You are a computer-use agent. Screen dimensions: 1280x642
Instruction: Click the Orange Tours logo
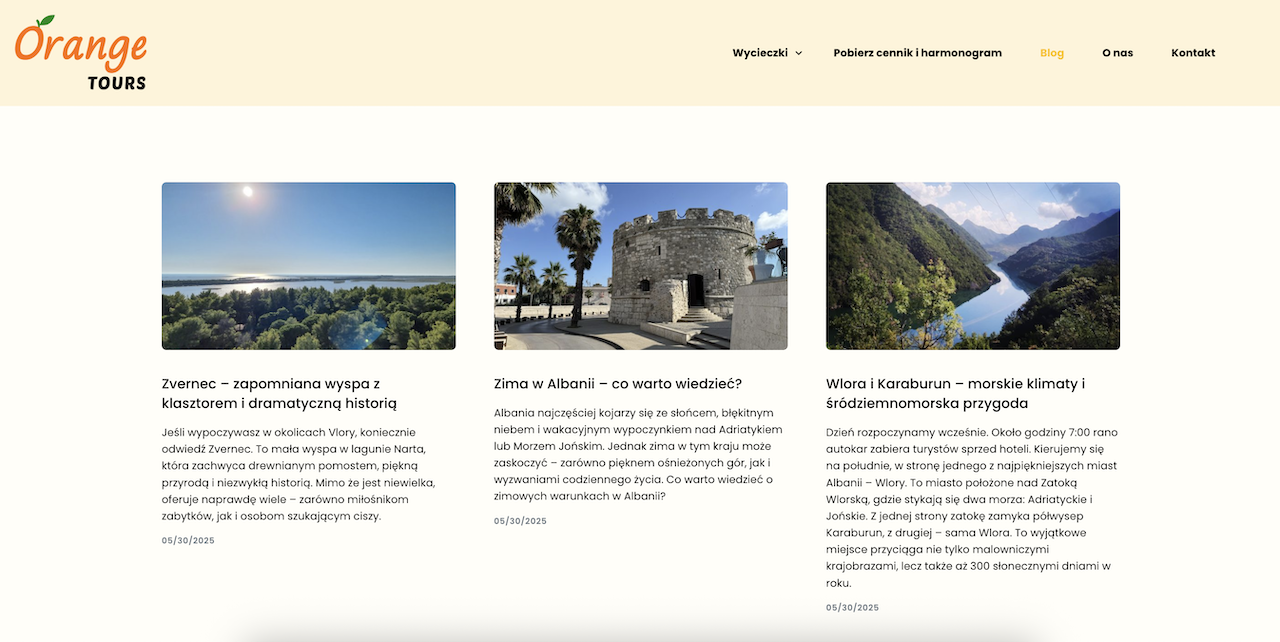tap(81, 53)
